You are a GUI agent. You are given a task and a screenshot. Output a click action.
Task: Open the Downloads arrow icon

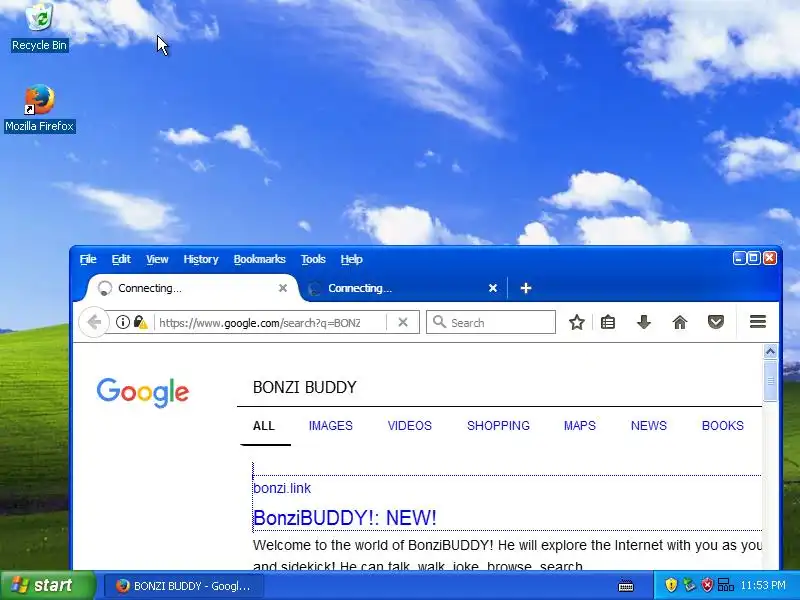644,322
